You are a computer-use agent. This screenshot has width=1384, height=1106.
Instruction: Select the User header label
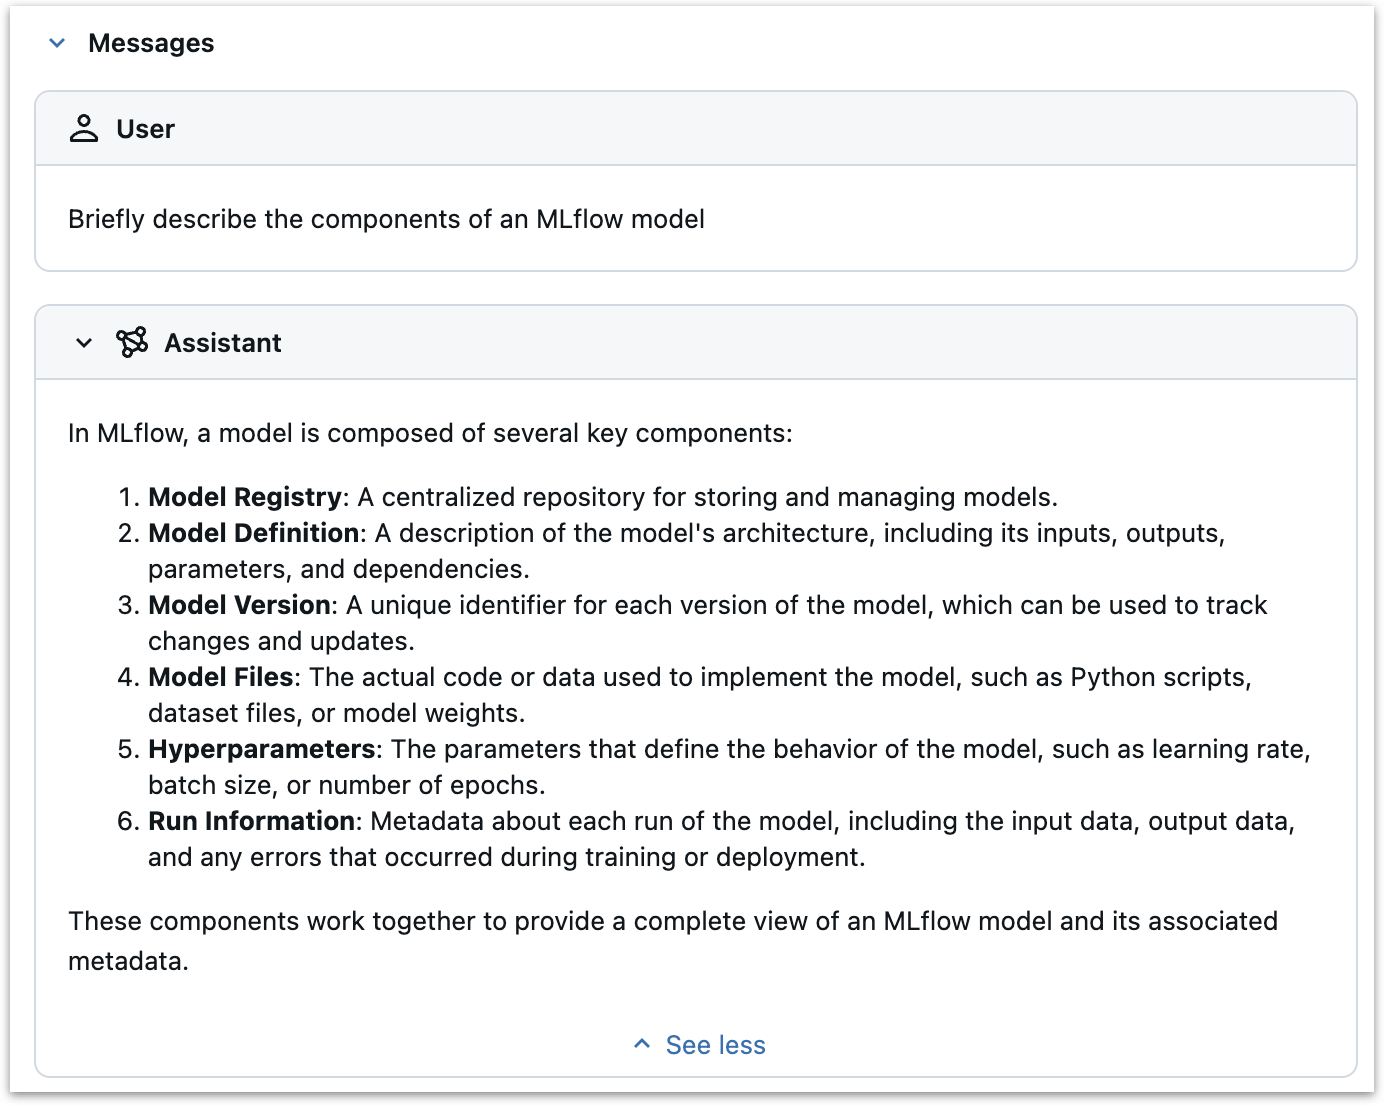tap(145, 129)
